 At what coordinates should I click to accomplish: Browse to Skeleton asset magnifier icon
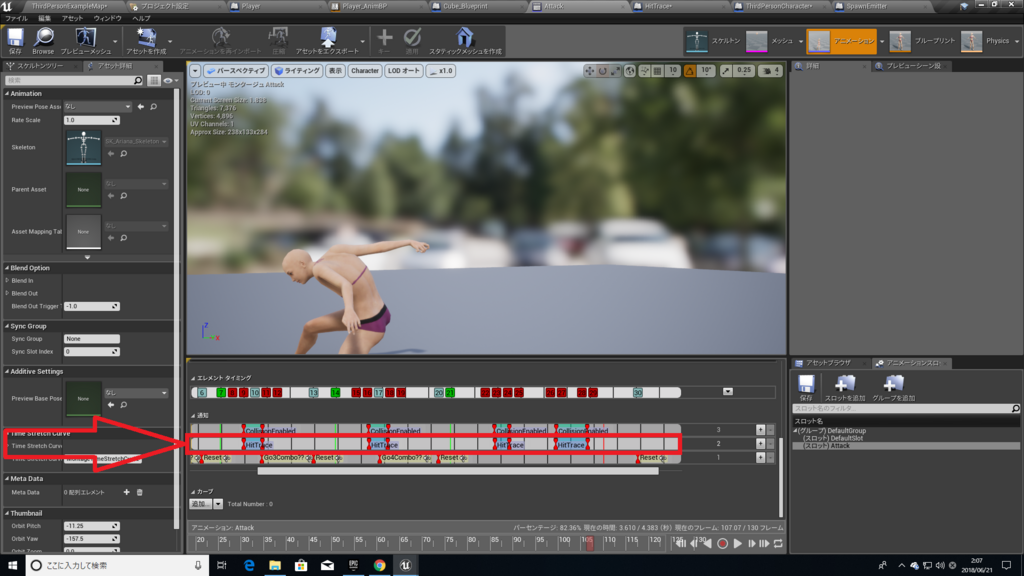123,154
